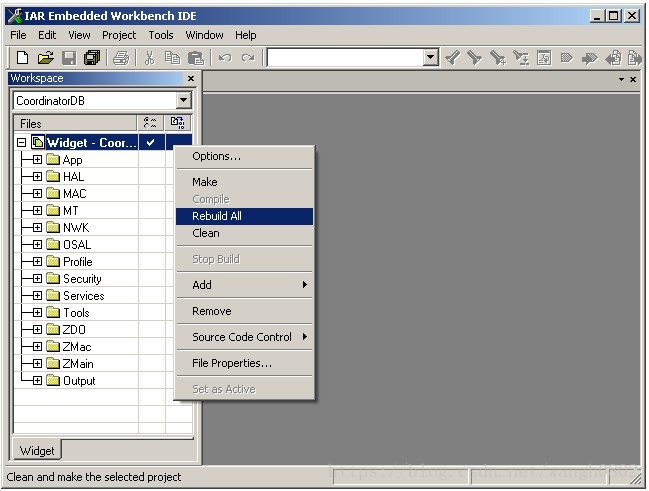Expand the HAL folder
This screenshot has height=491, width=649.
tap(37, 177)
